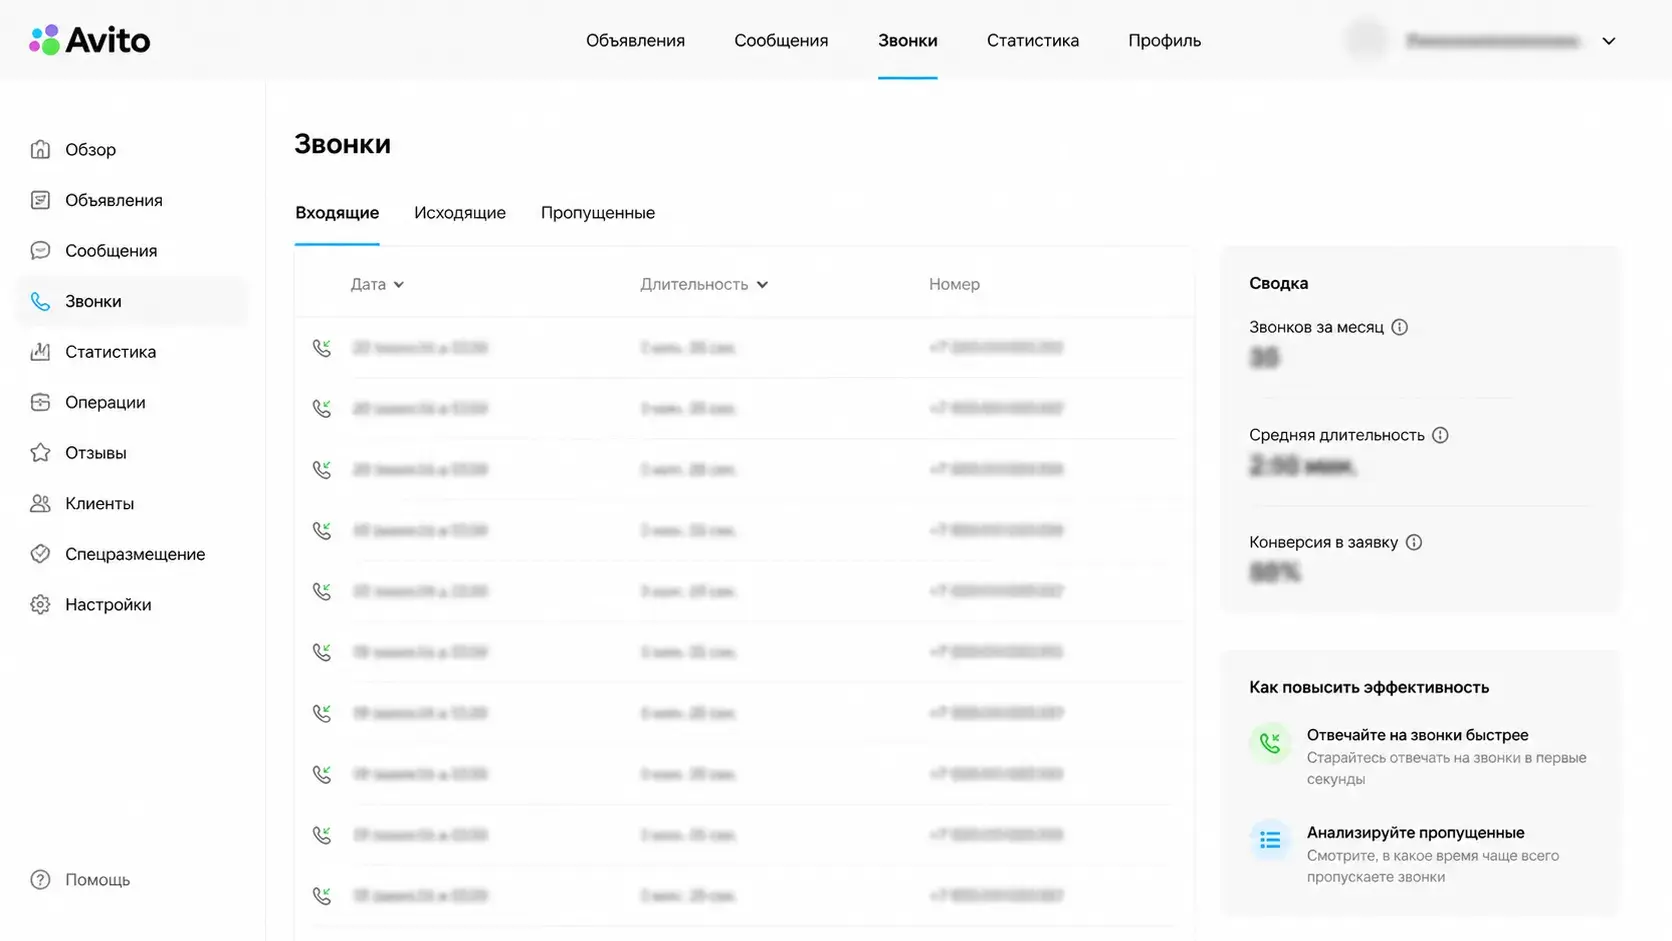
Task: Open Объявления in top navigation
Action: 635,40
